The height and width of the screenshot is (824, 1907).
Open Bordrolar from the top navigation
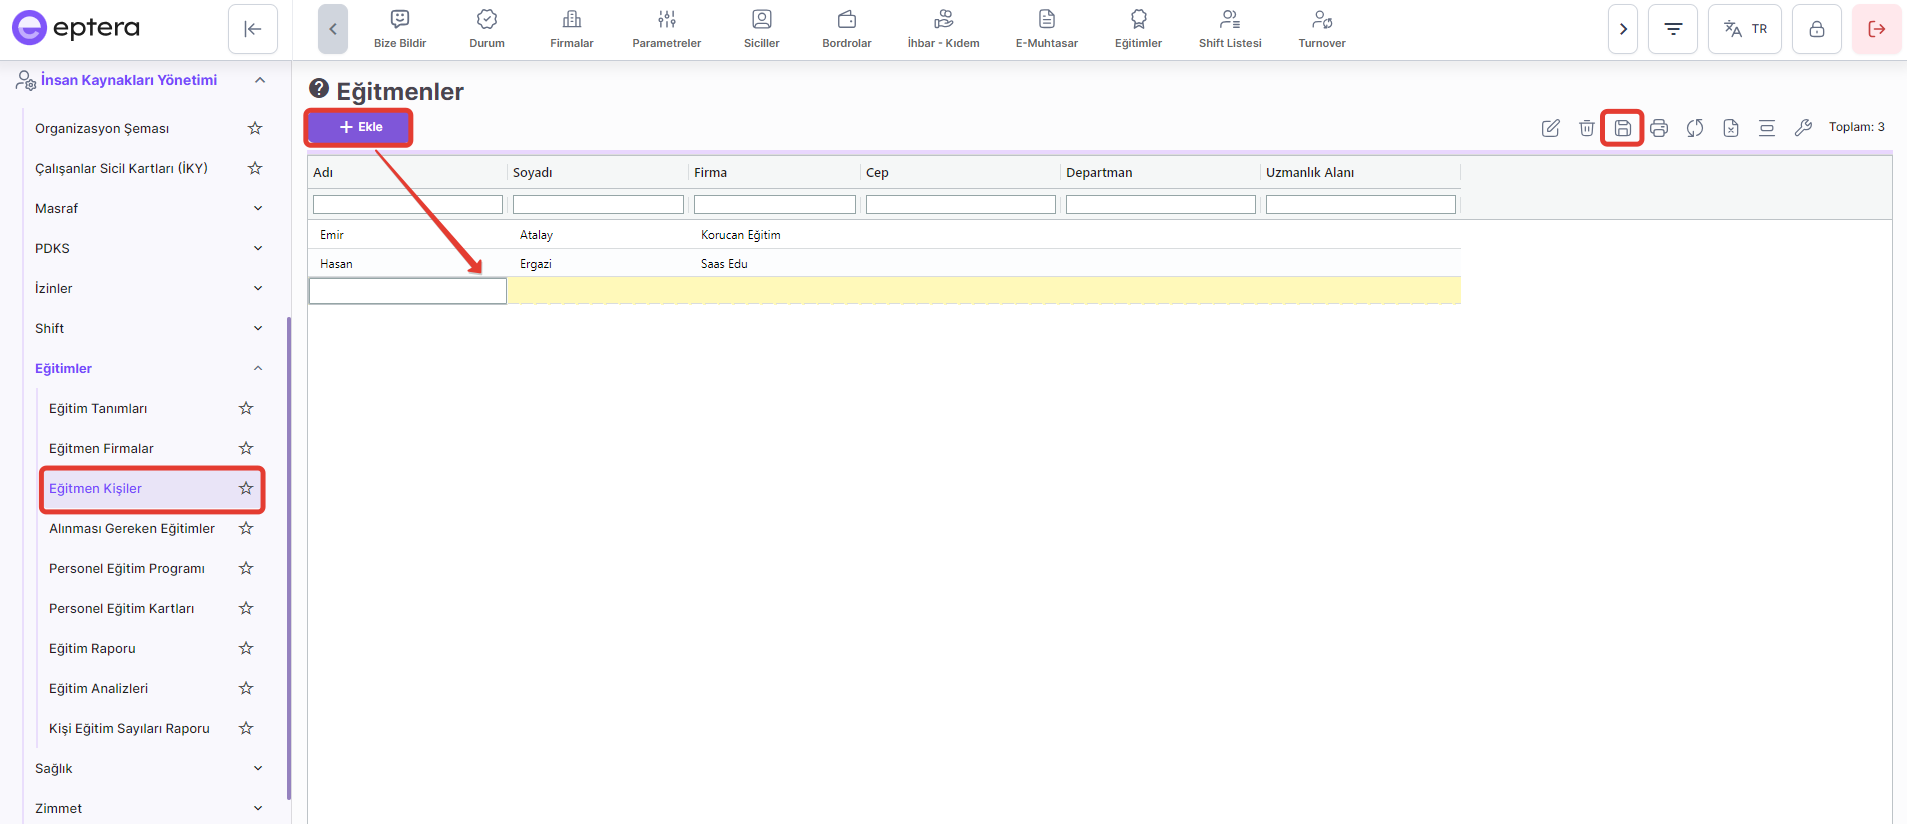coord(846,29)
